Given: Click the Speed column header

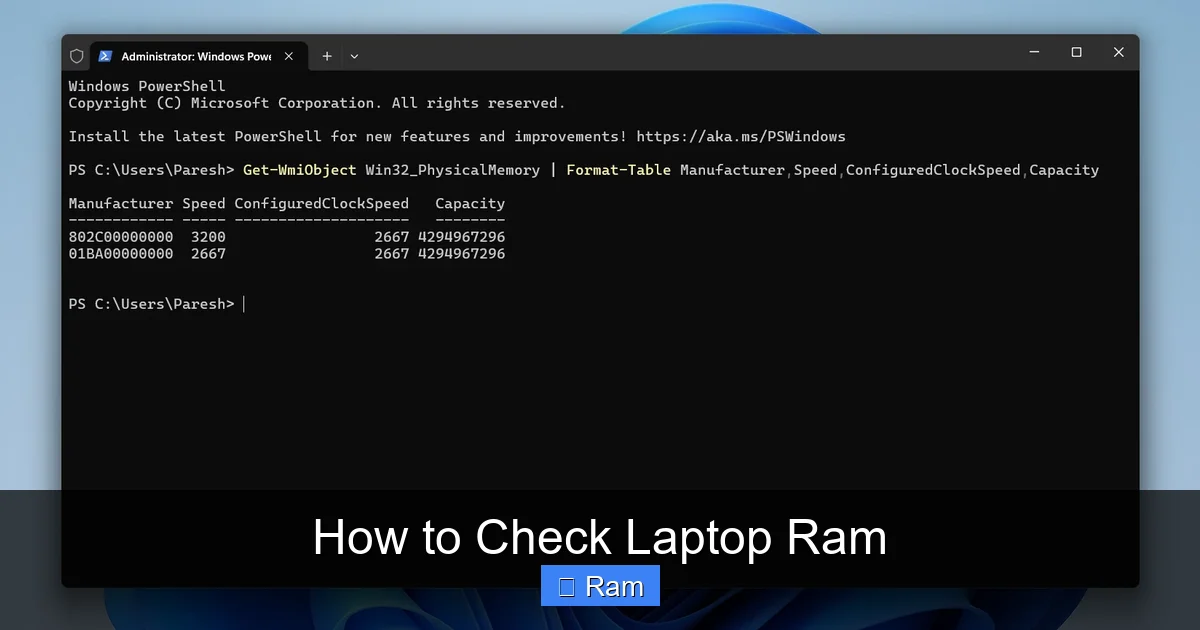Looking at the screenshot, I should pyautogui.click(x=204, y=204).
